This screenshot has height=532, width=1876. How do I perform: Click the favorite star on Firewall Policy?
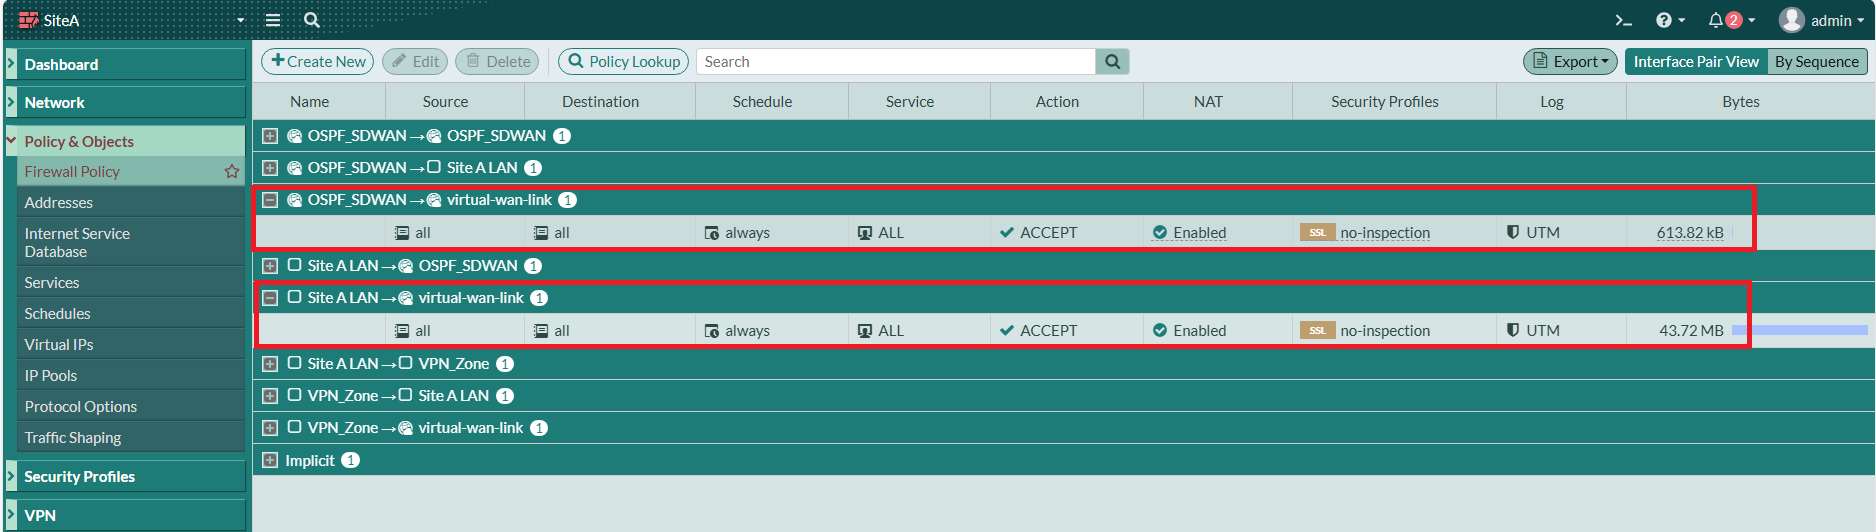[232, 171]
